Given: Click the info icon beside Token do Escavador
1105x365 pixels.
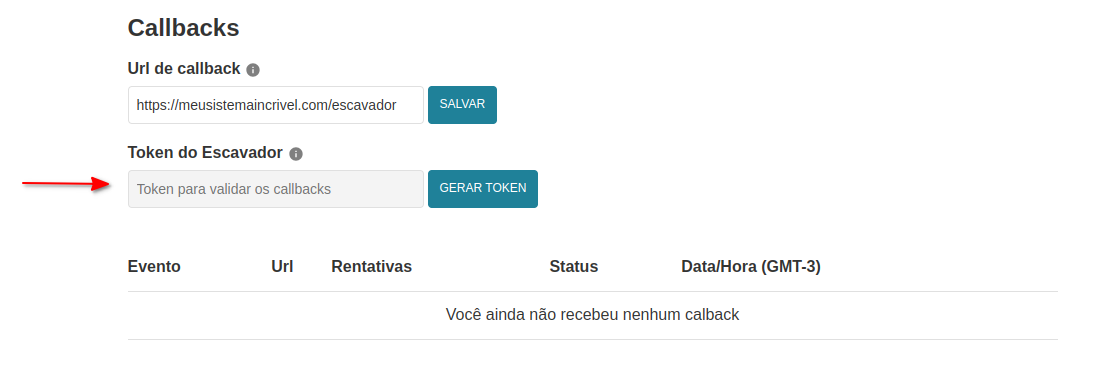Looking at the screenshot, I should (x=296, y=154).
